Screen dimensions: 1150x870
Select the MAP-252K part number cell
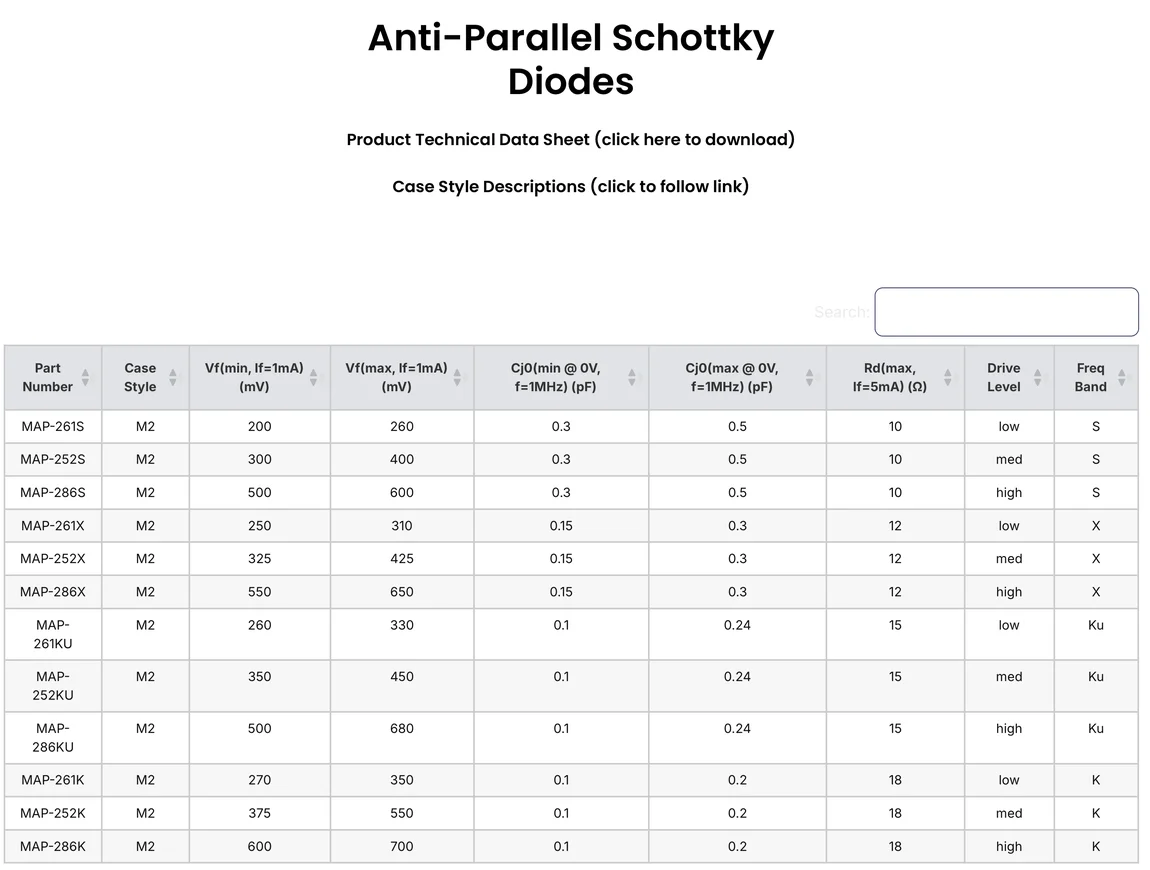[53, 813]
